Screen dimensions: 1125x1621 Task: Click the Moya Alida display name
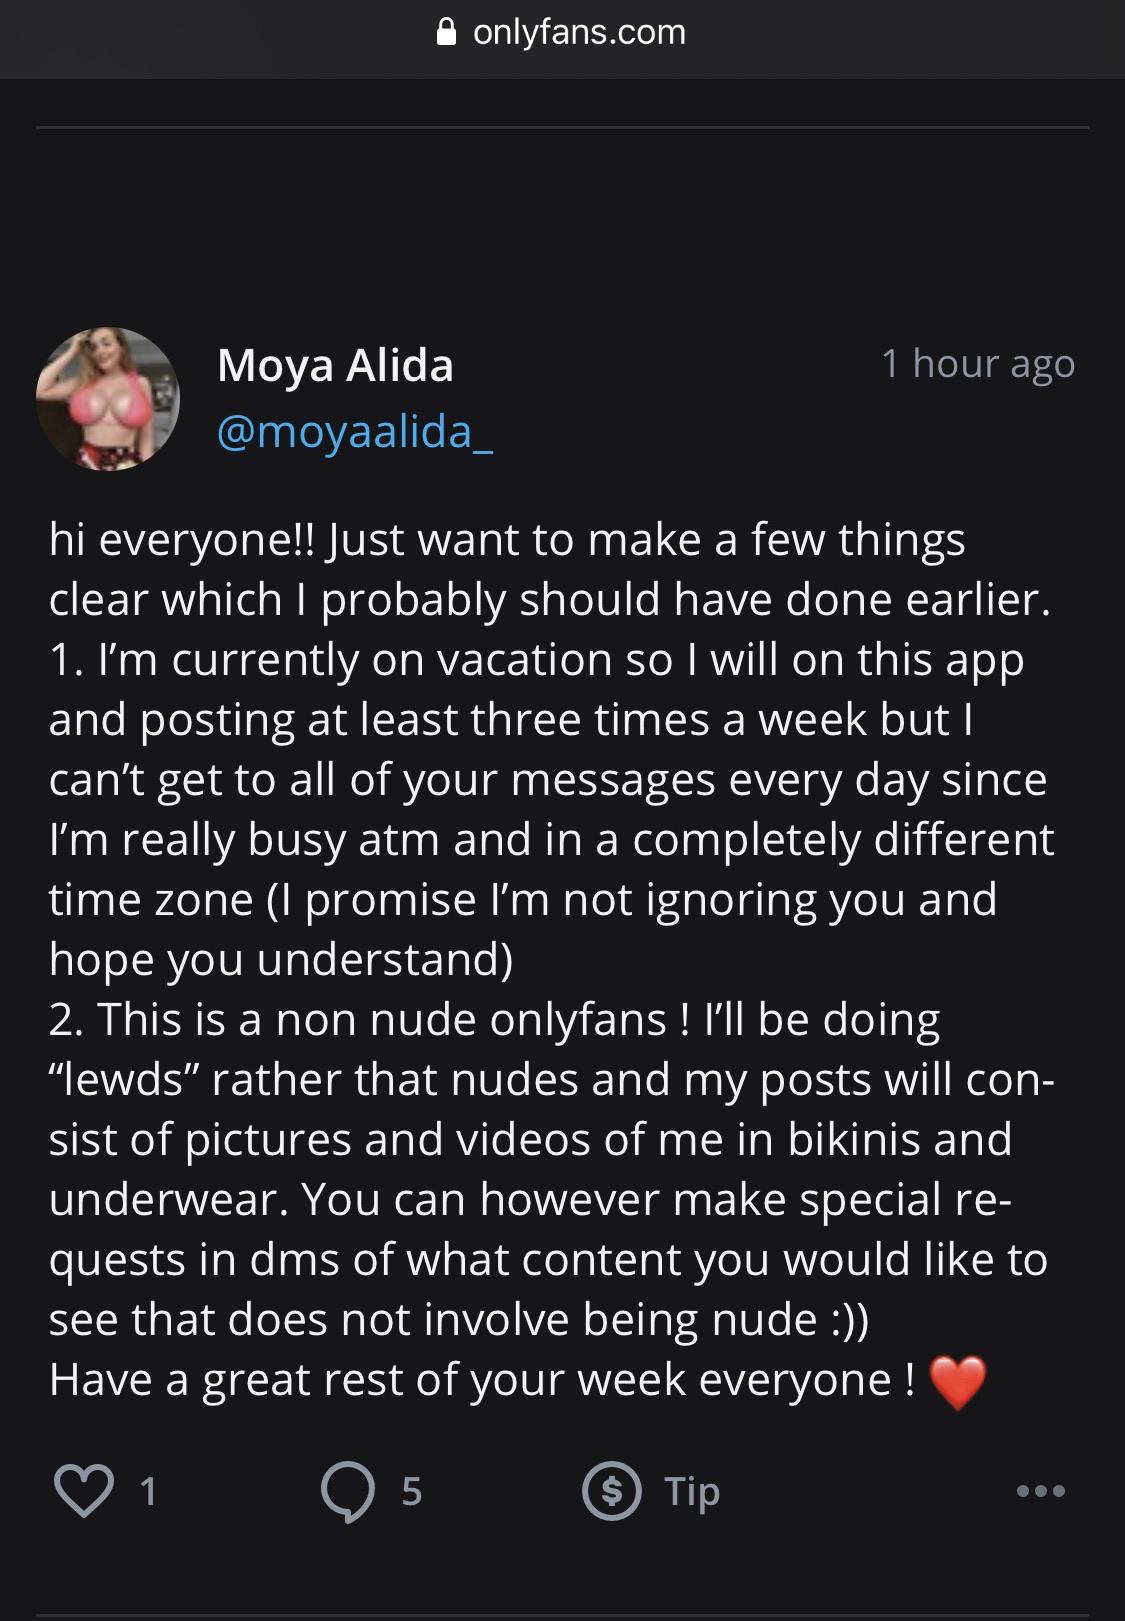[335, 366]
